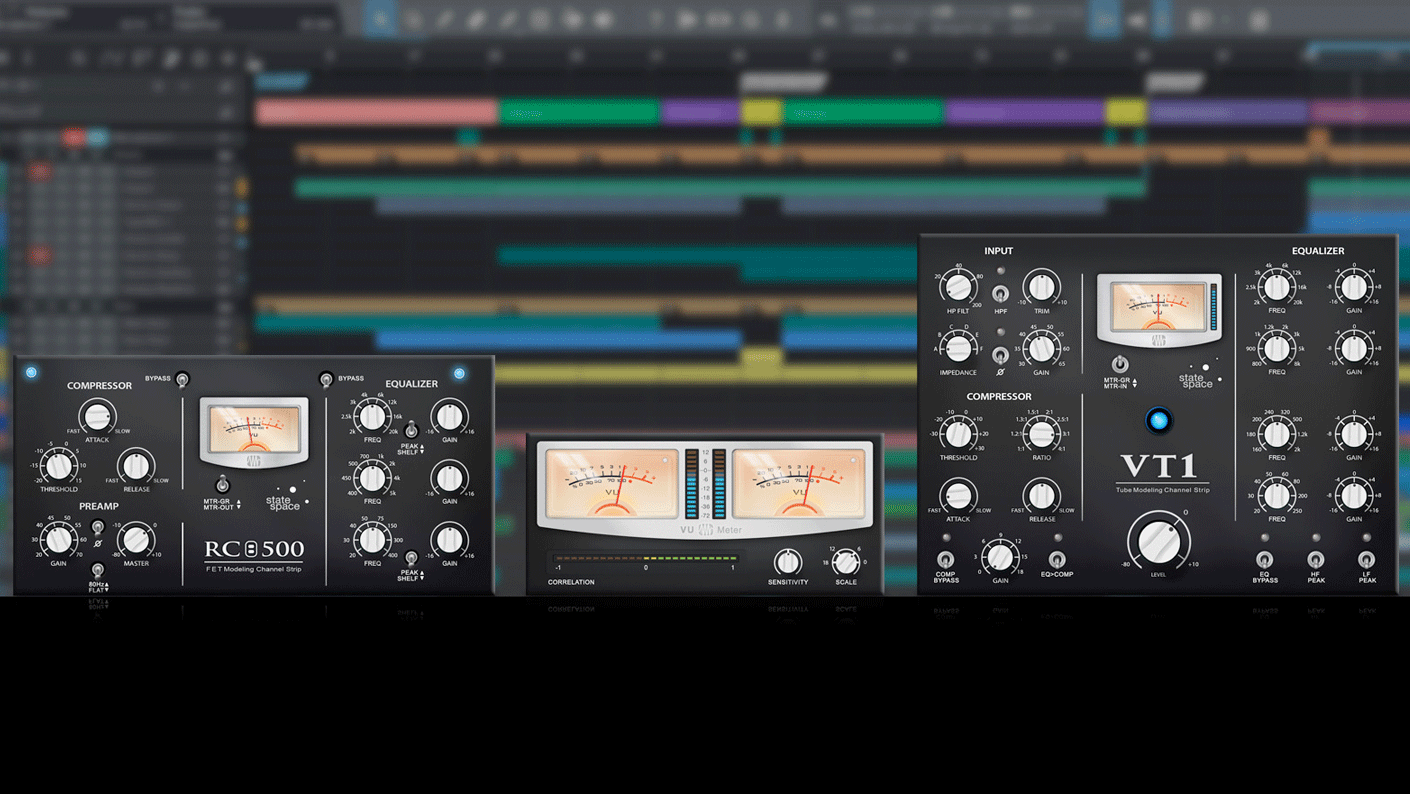This screenshot has height=794, width=1410.
Task: Adjust the VT1 input GAIN knob (30-65)
Action: pyautogui.click(x=1041, y=348)
